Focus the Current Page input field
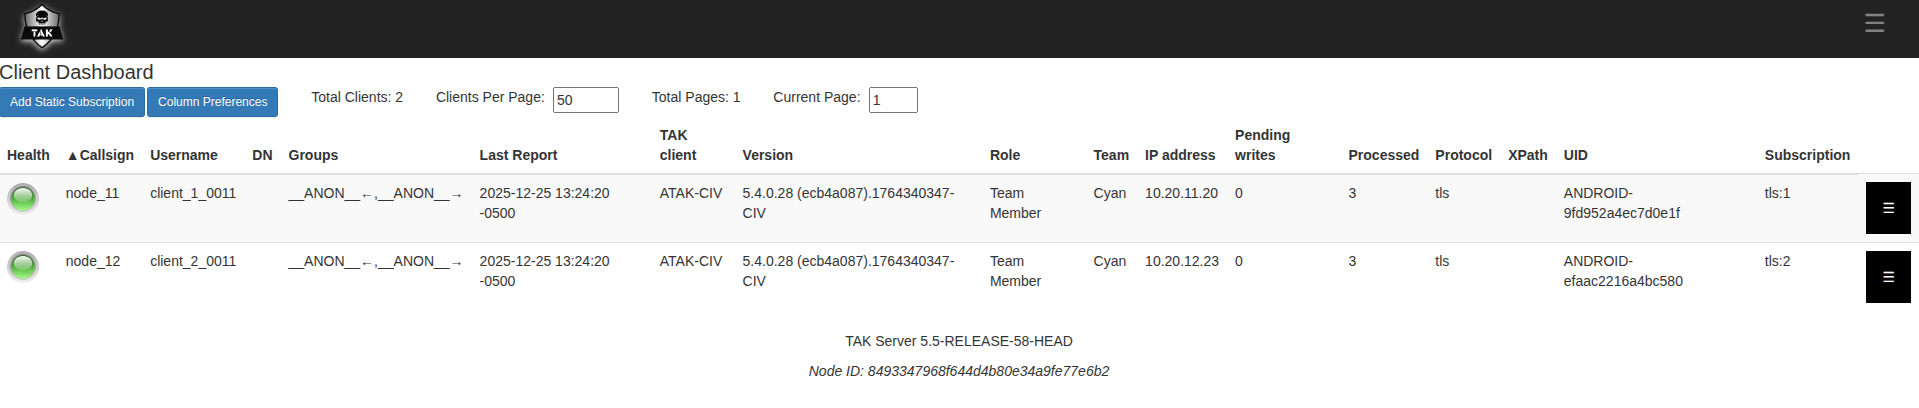Viewport: 1919px width, 408px height. 893,100
